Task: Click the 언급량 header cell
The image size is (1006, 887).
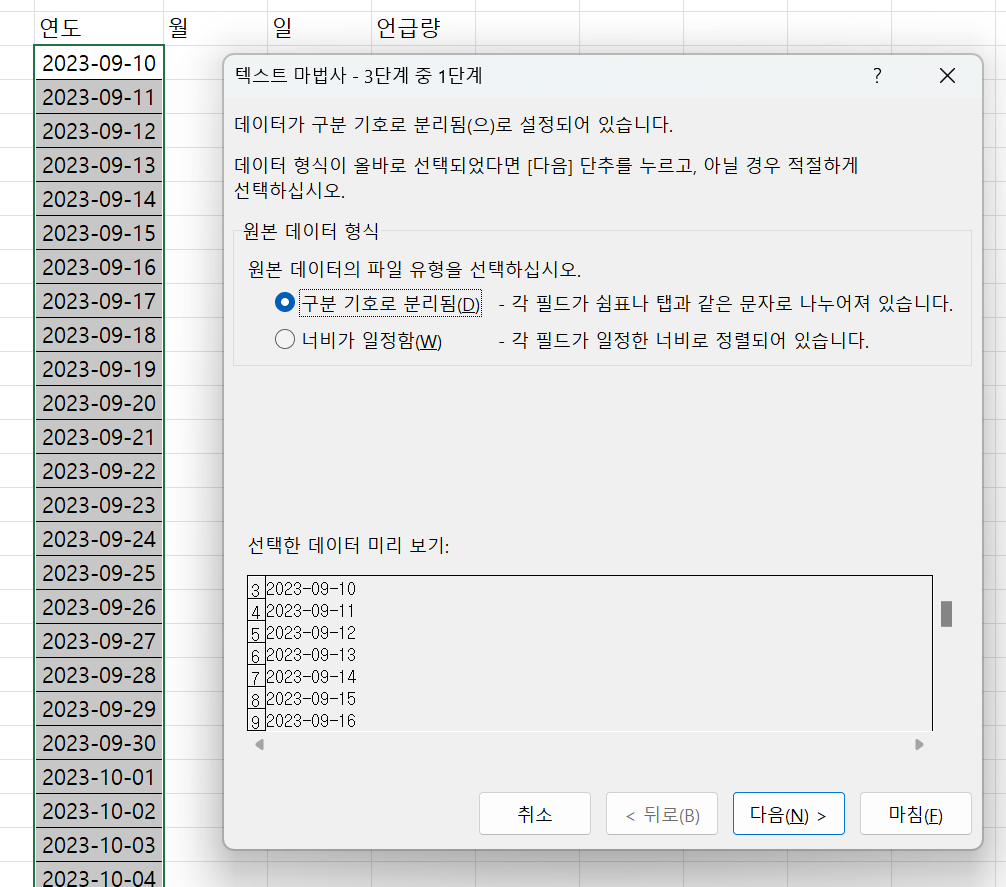Action: click(x=423, y=28)
